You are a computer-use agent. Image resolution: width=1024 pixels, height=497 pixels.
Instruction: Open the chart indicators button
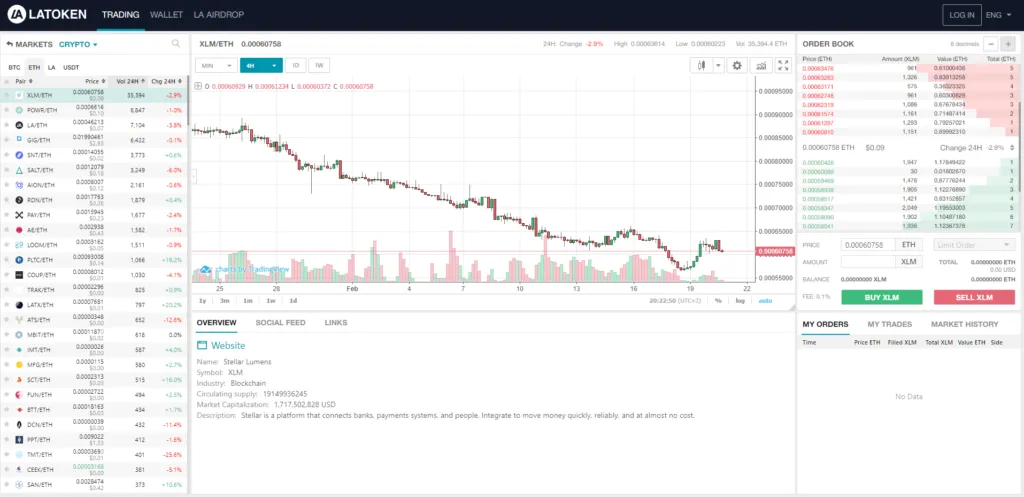(760, 65)
